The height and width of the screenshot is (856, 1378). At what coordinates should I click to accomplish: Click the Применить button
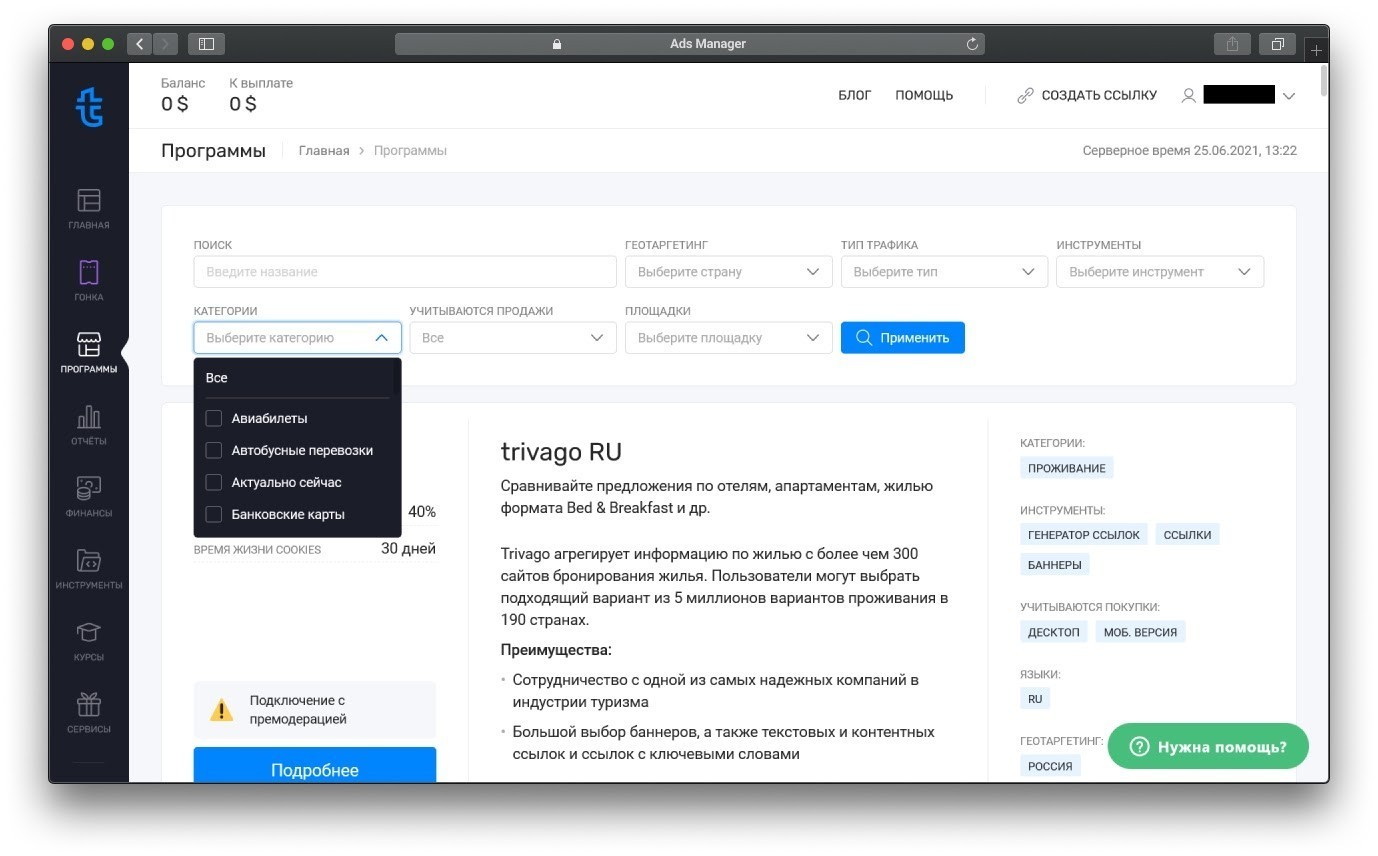click(902, 338)
